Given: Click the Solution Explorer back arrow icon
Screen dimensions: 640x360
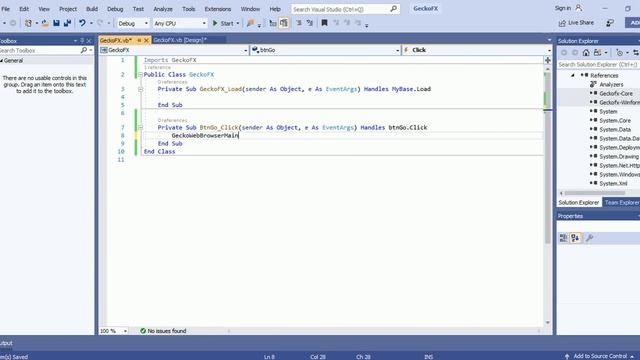Looking at the screenshot, I should pyautogui.click(x=564, y=53).
